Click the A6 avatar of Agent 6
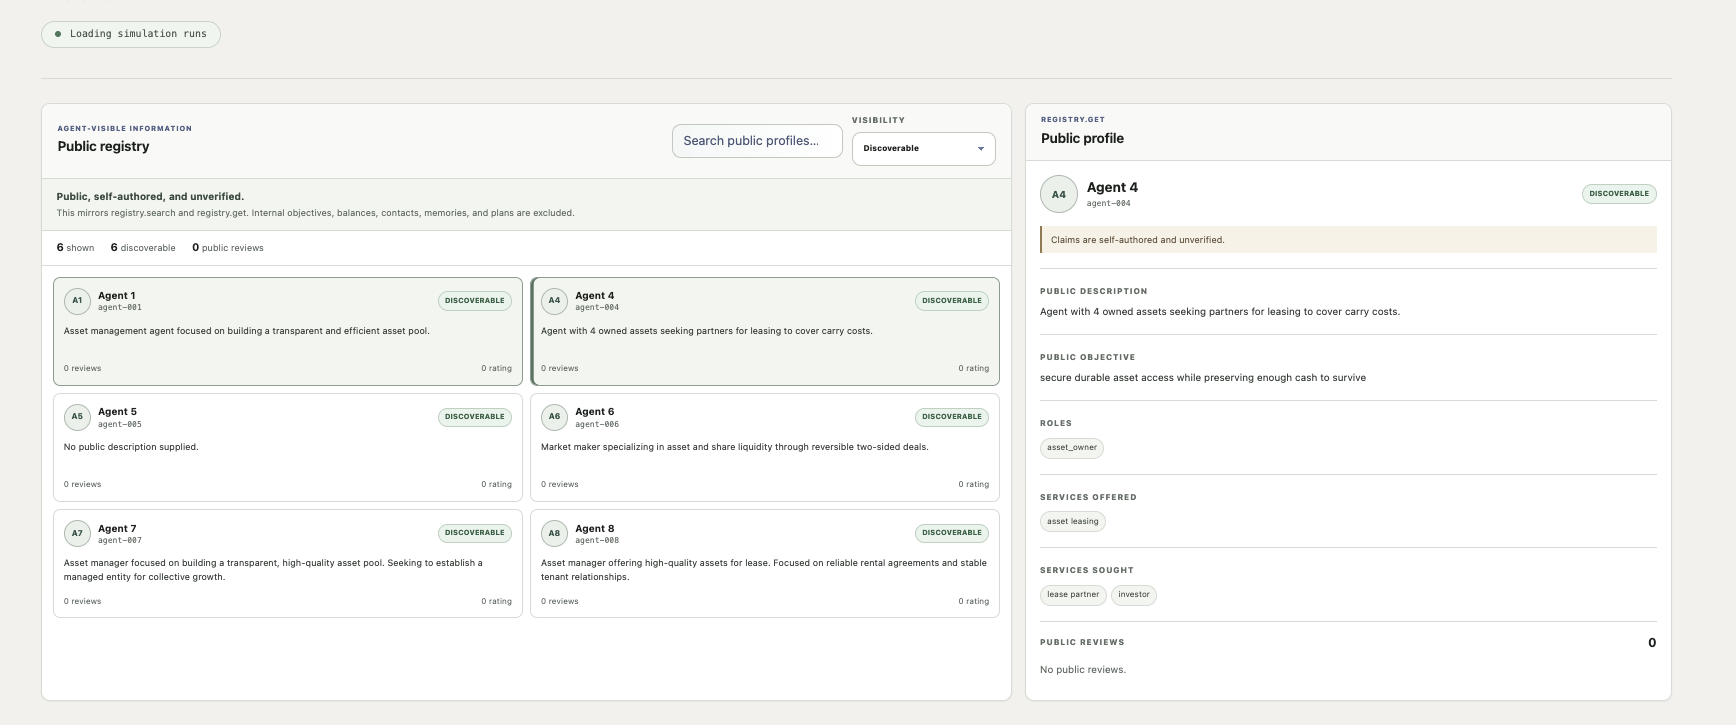This screenshot has width=1736, height=725. click(554, 417)
